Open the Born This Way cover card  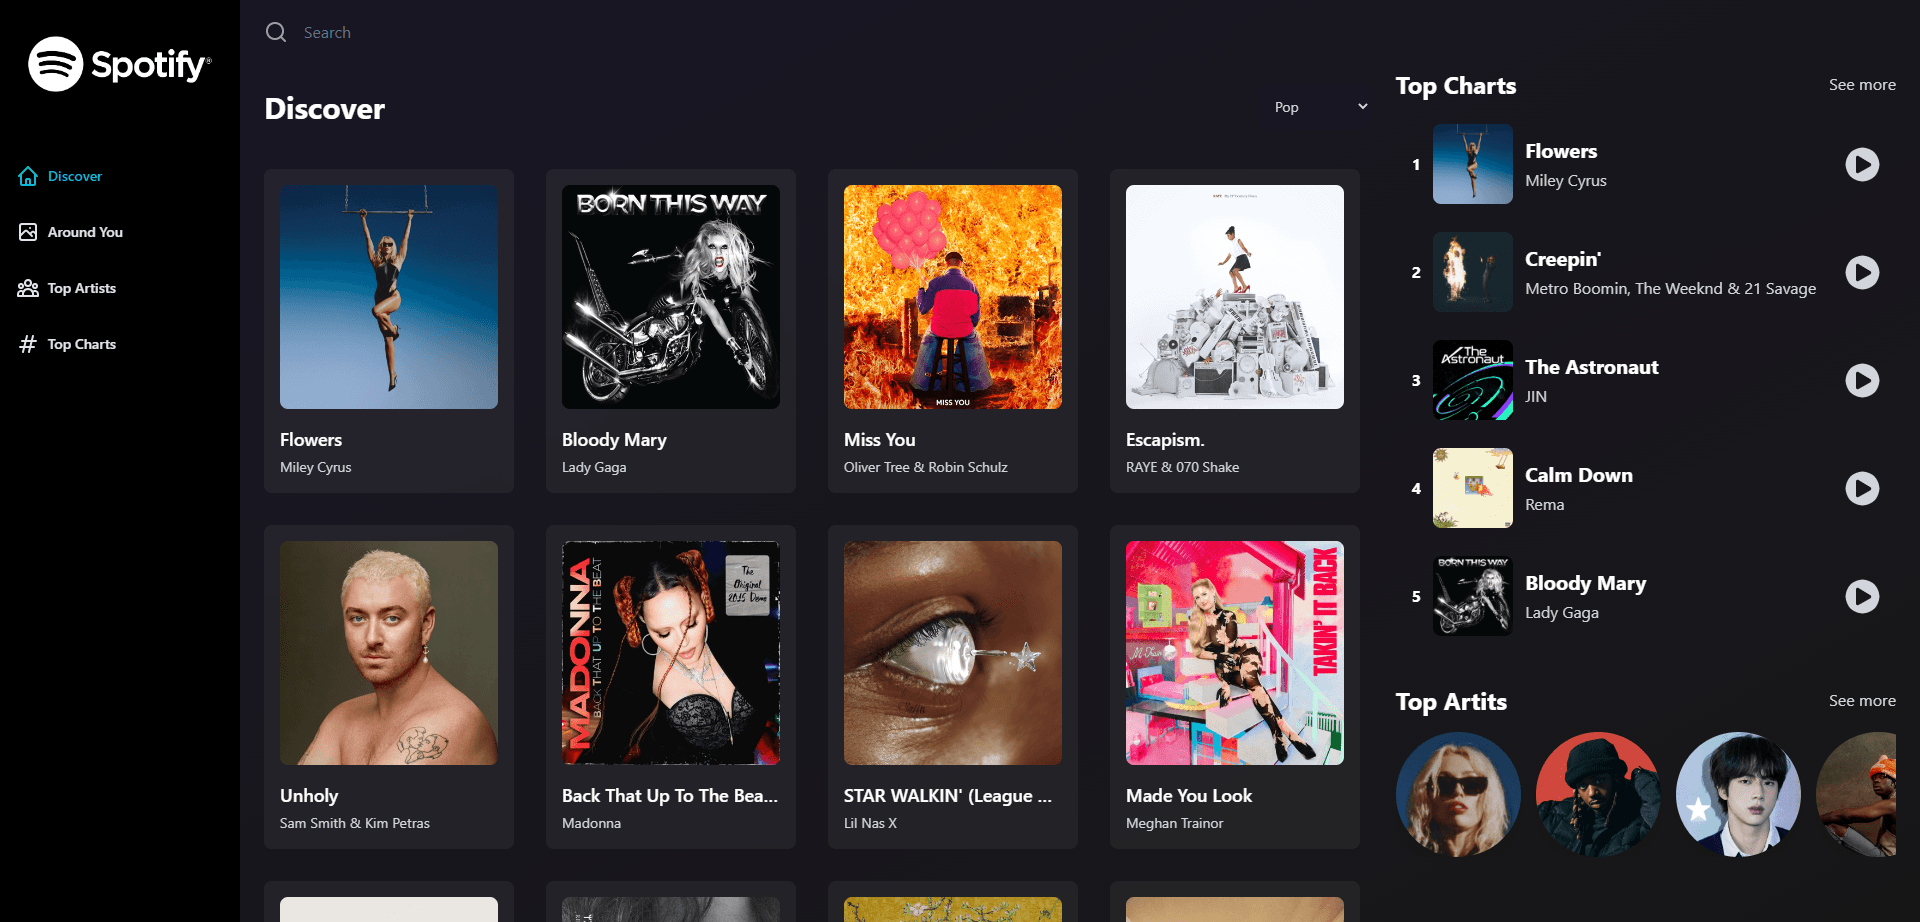pyautogui.click(x=671, y=297)
